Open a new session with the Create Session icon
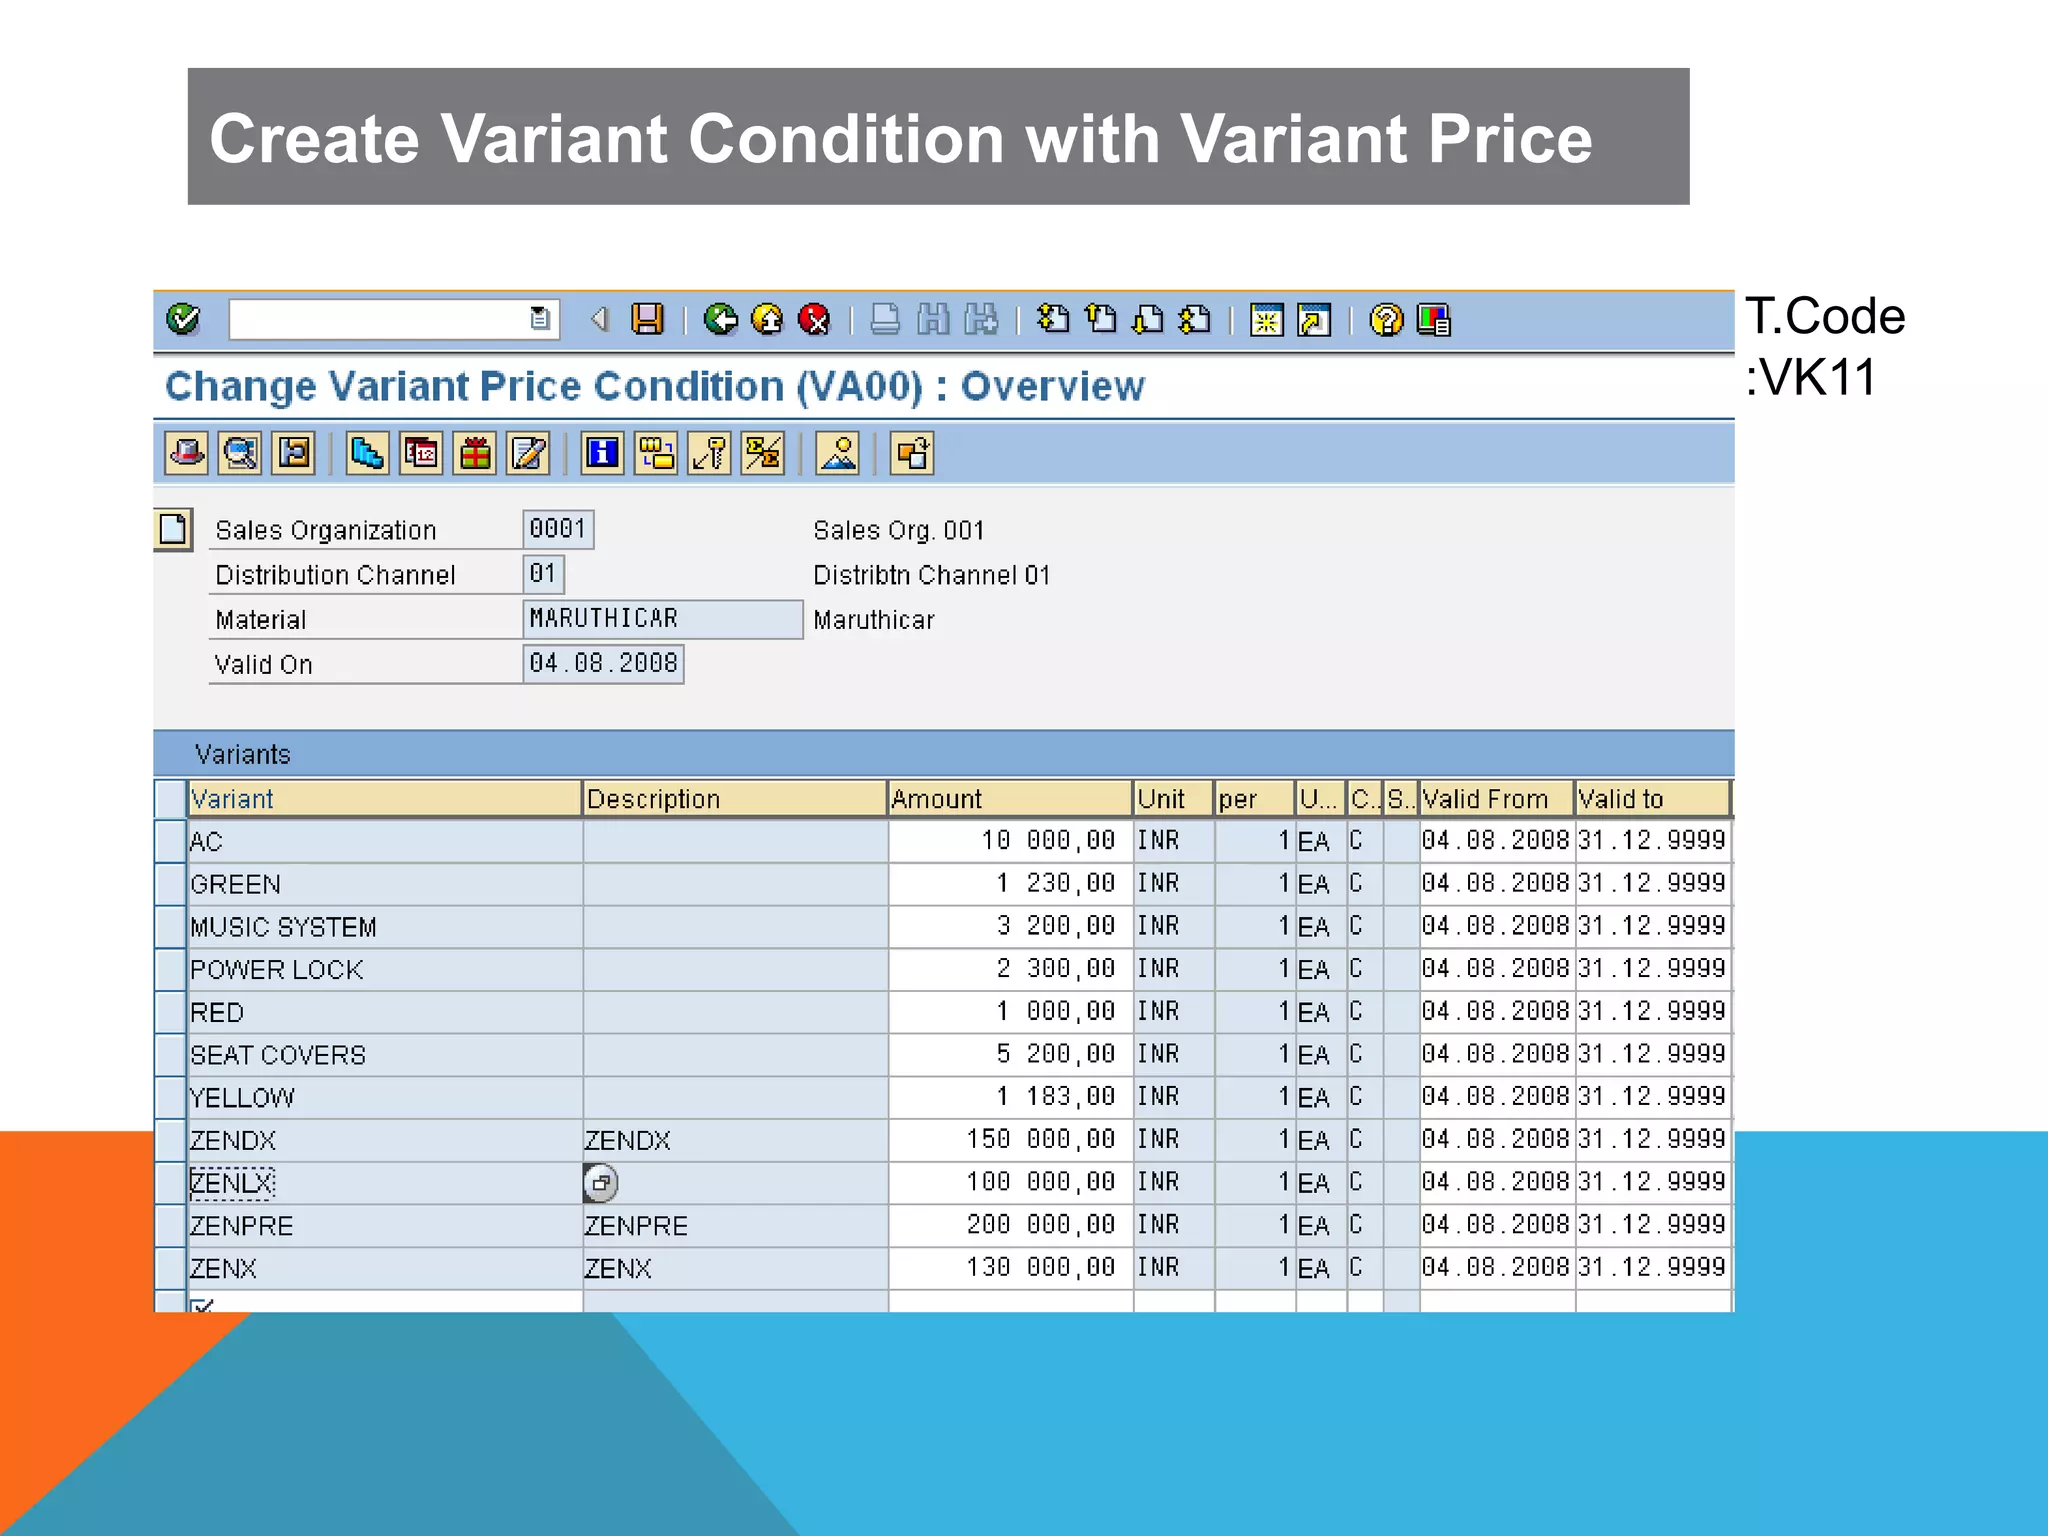This screenshot has width=2048, height=1536. tap(1267, 320)
